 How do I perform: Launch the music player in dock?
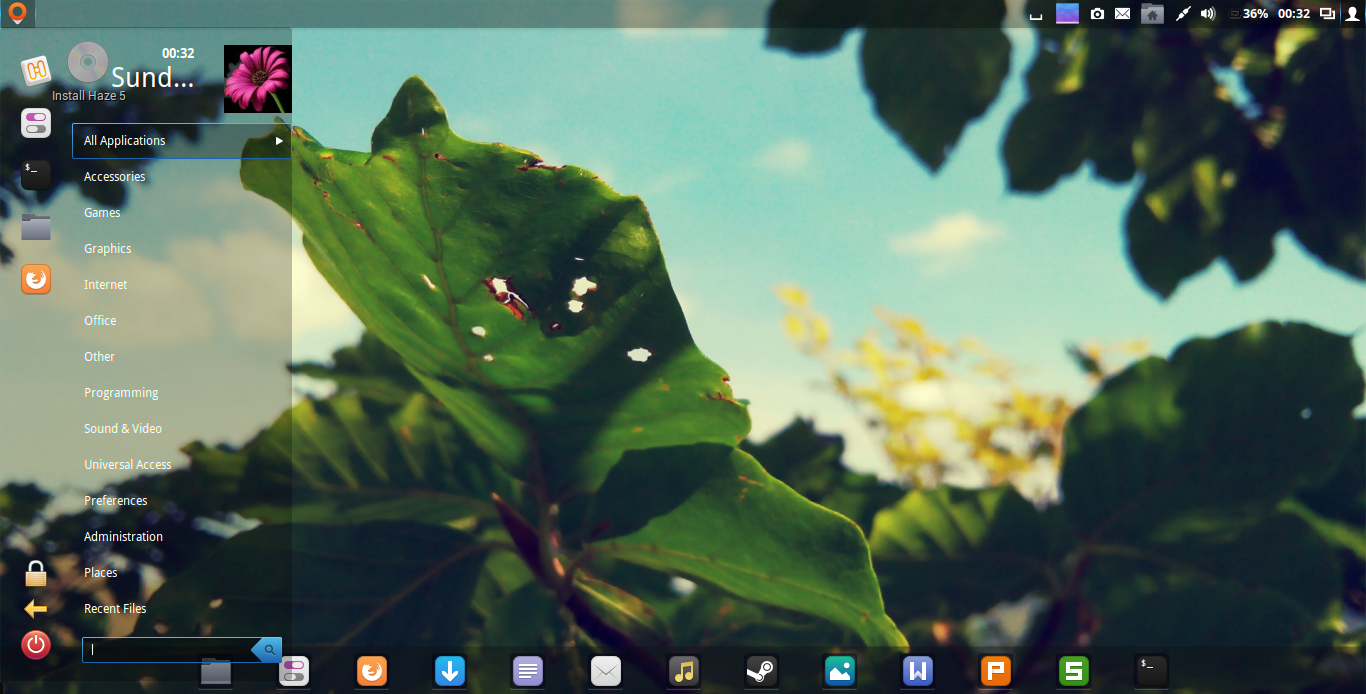684,671
